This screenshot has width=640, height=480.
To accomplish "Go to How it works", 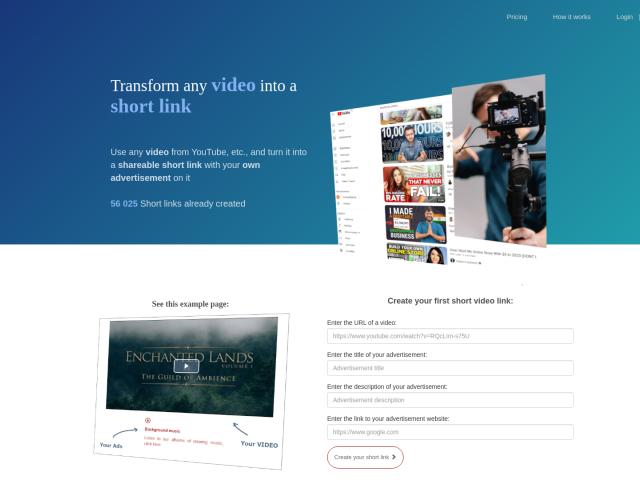I will [572, 17].
